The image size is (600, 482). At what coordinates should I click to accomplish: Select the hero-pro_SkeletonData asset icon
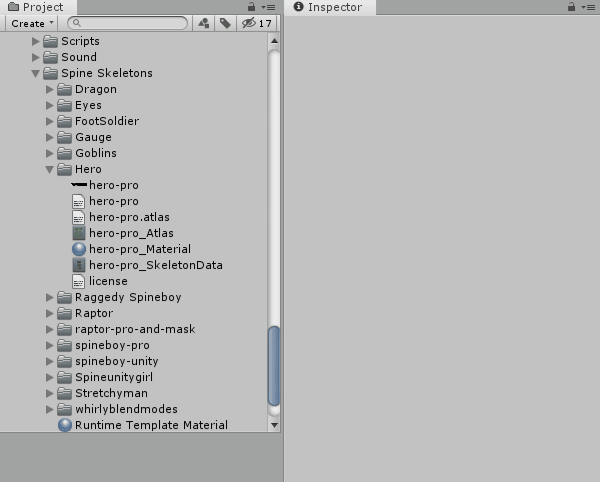point(79,265)
